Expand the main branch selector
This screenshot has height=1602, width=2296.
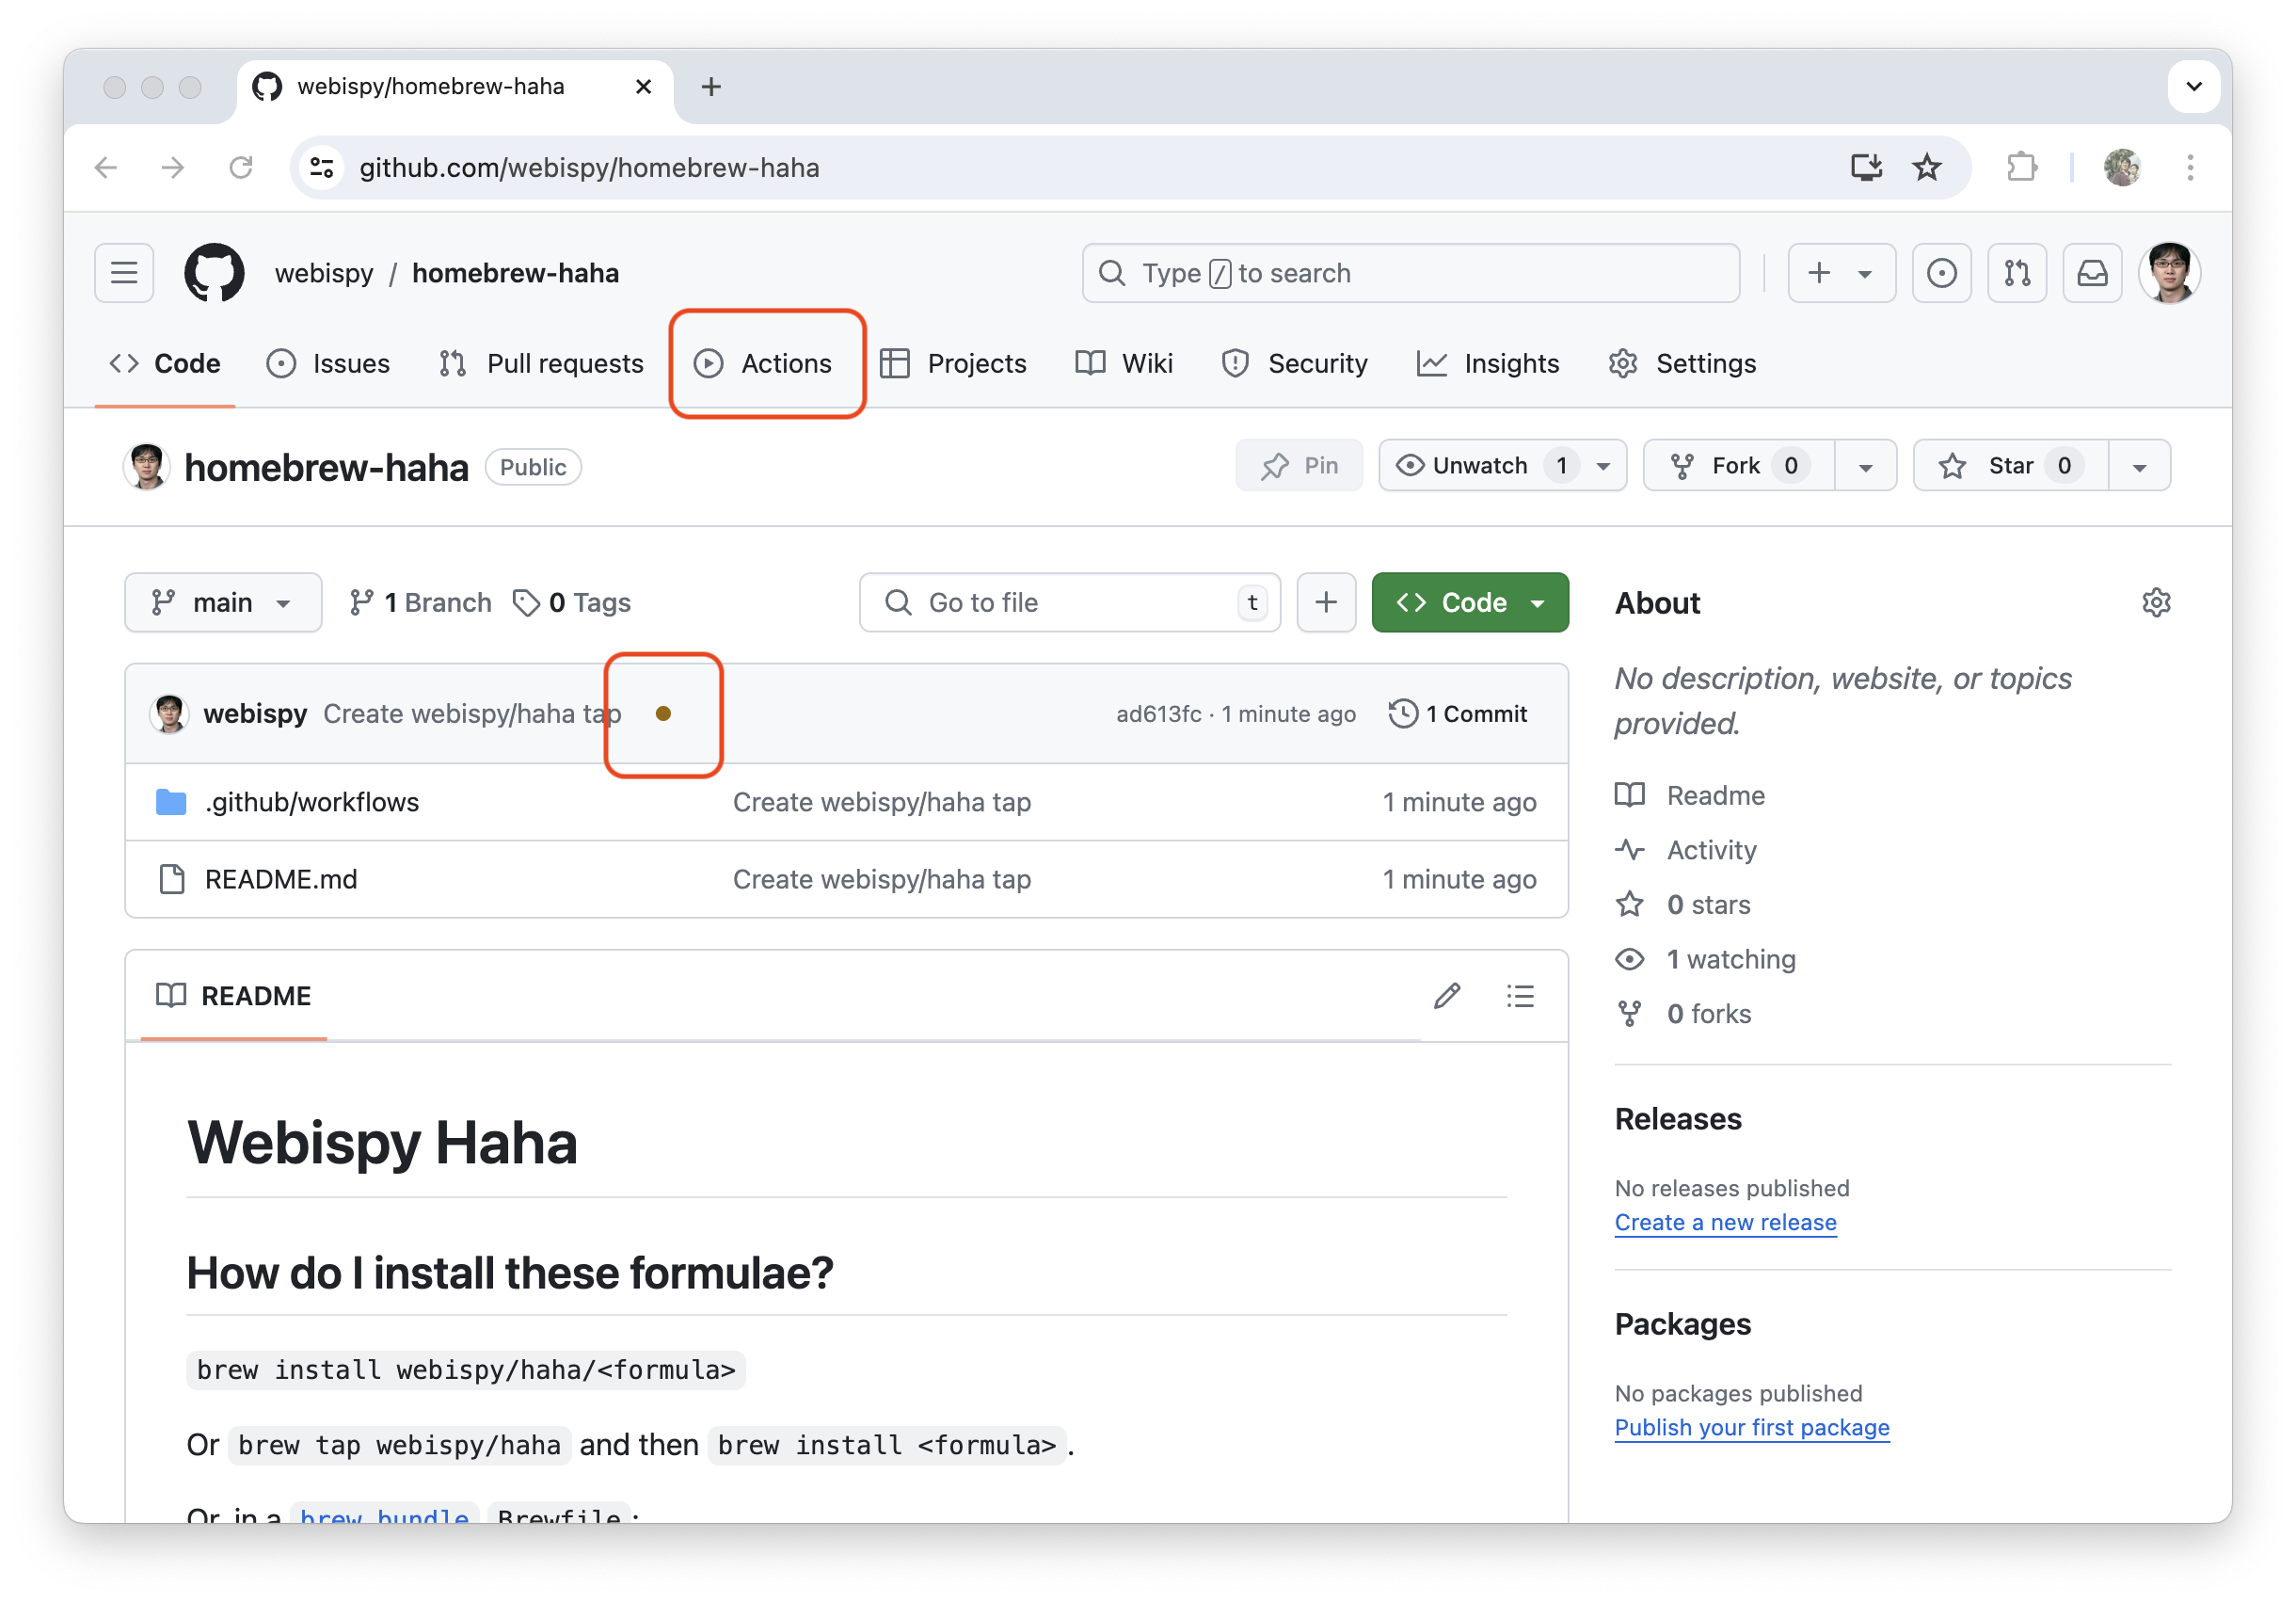[x=223, y=602]
